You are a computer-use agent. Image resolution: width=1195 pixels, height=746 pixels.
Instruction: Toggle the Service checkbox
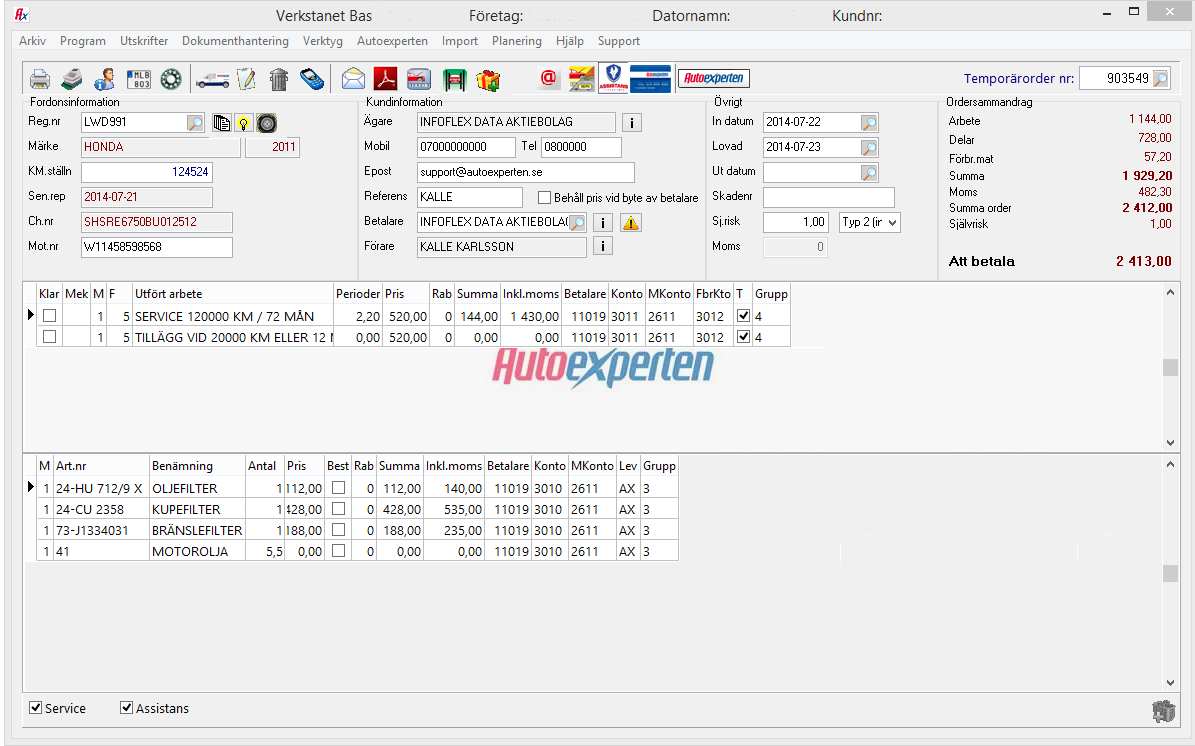click(x=35, y=708)
